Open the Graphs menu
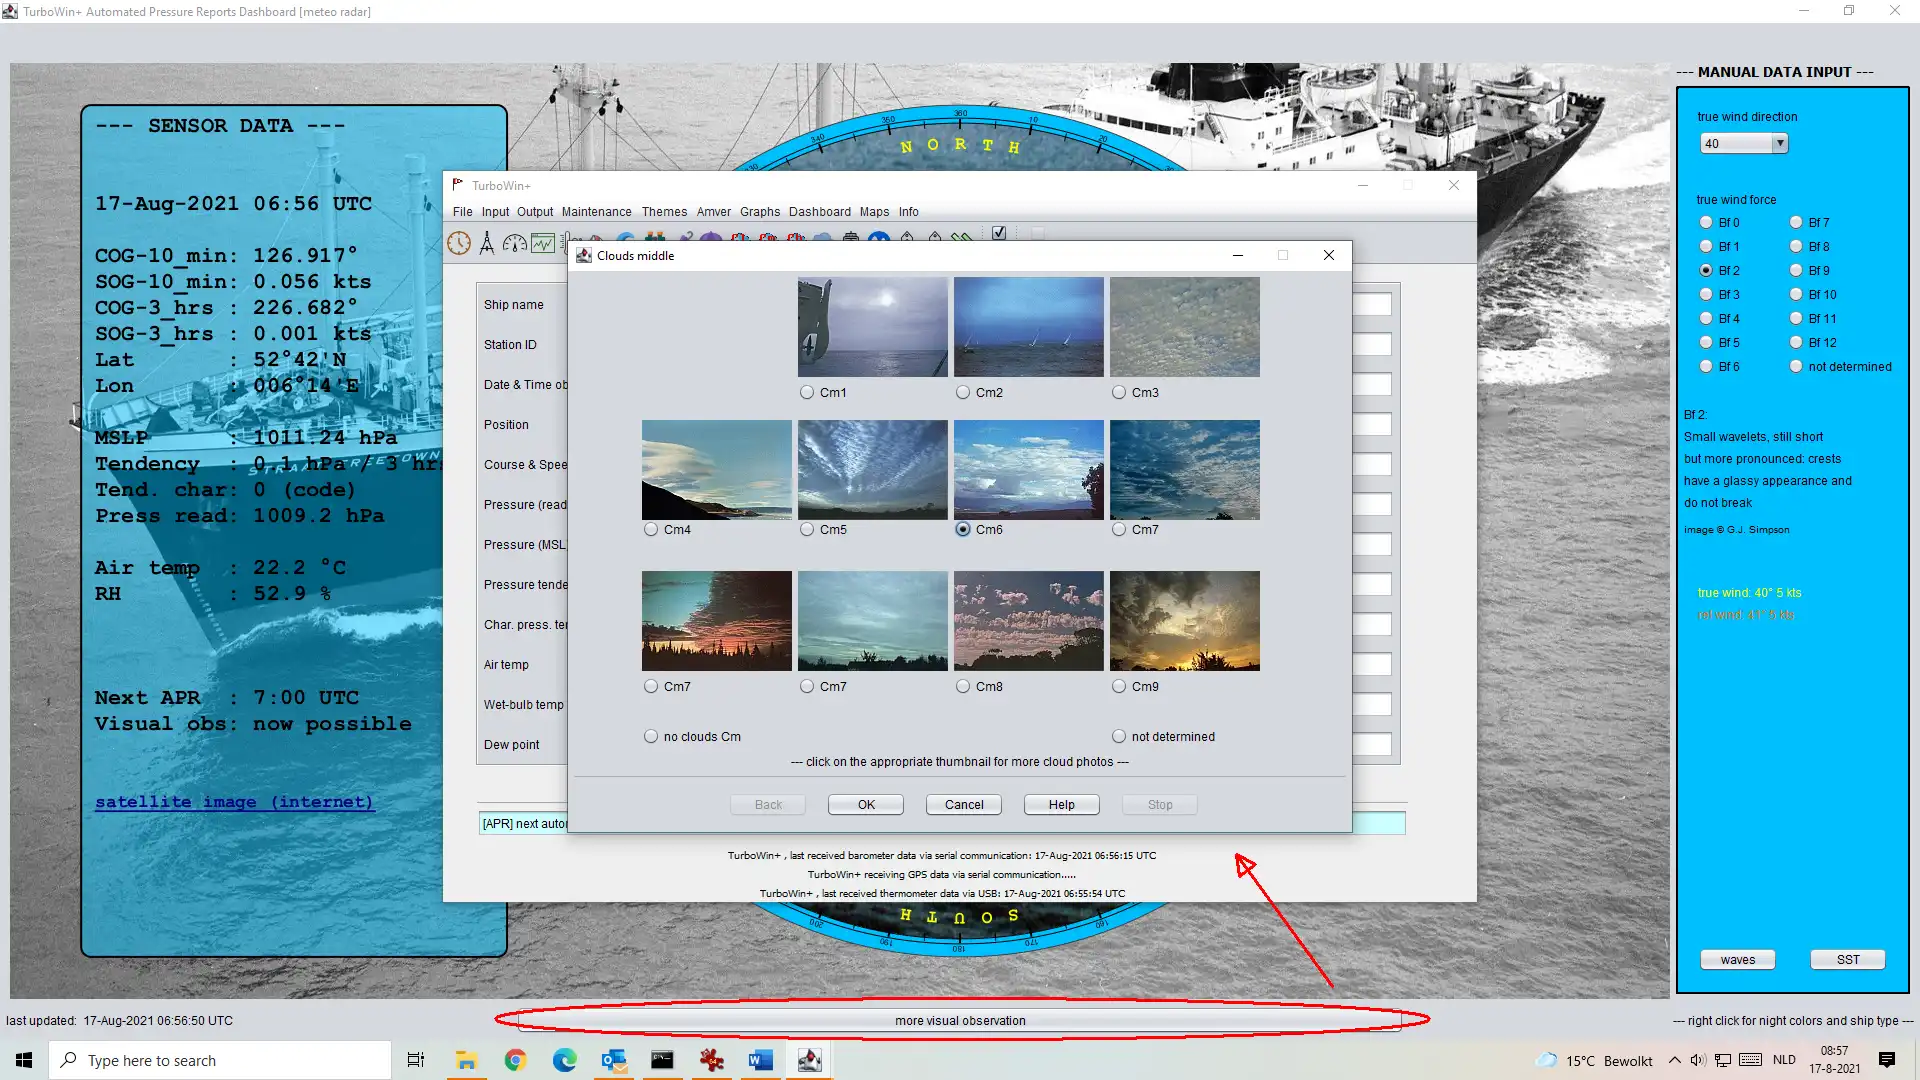This screenshot has height=1080, width=1920. pyautogui.click(x=758, y=211)
